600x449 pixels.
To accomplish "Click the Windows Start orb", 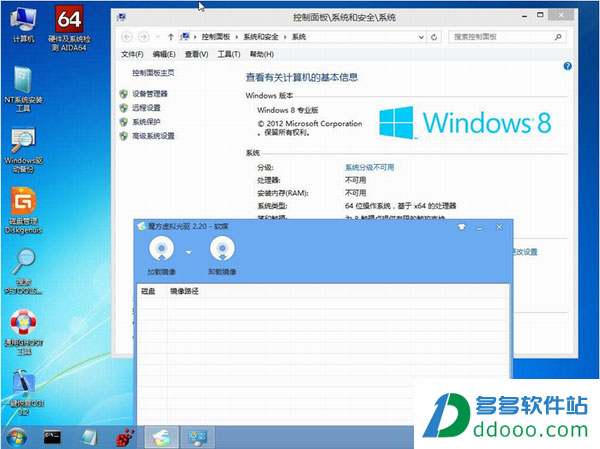I will (16, 438).
